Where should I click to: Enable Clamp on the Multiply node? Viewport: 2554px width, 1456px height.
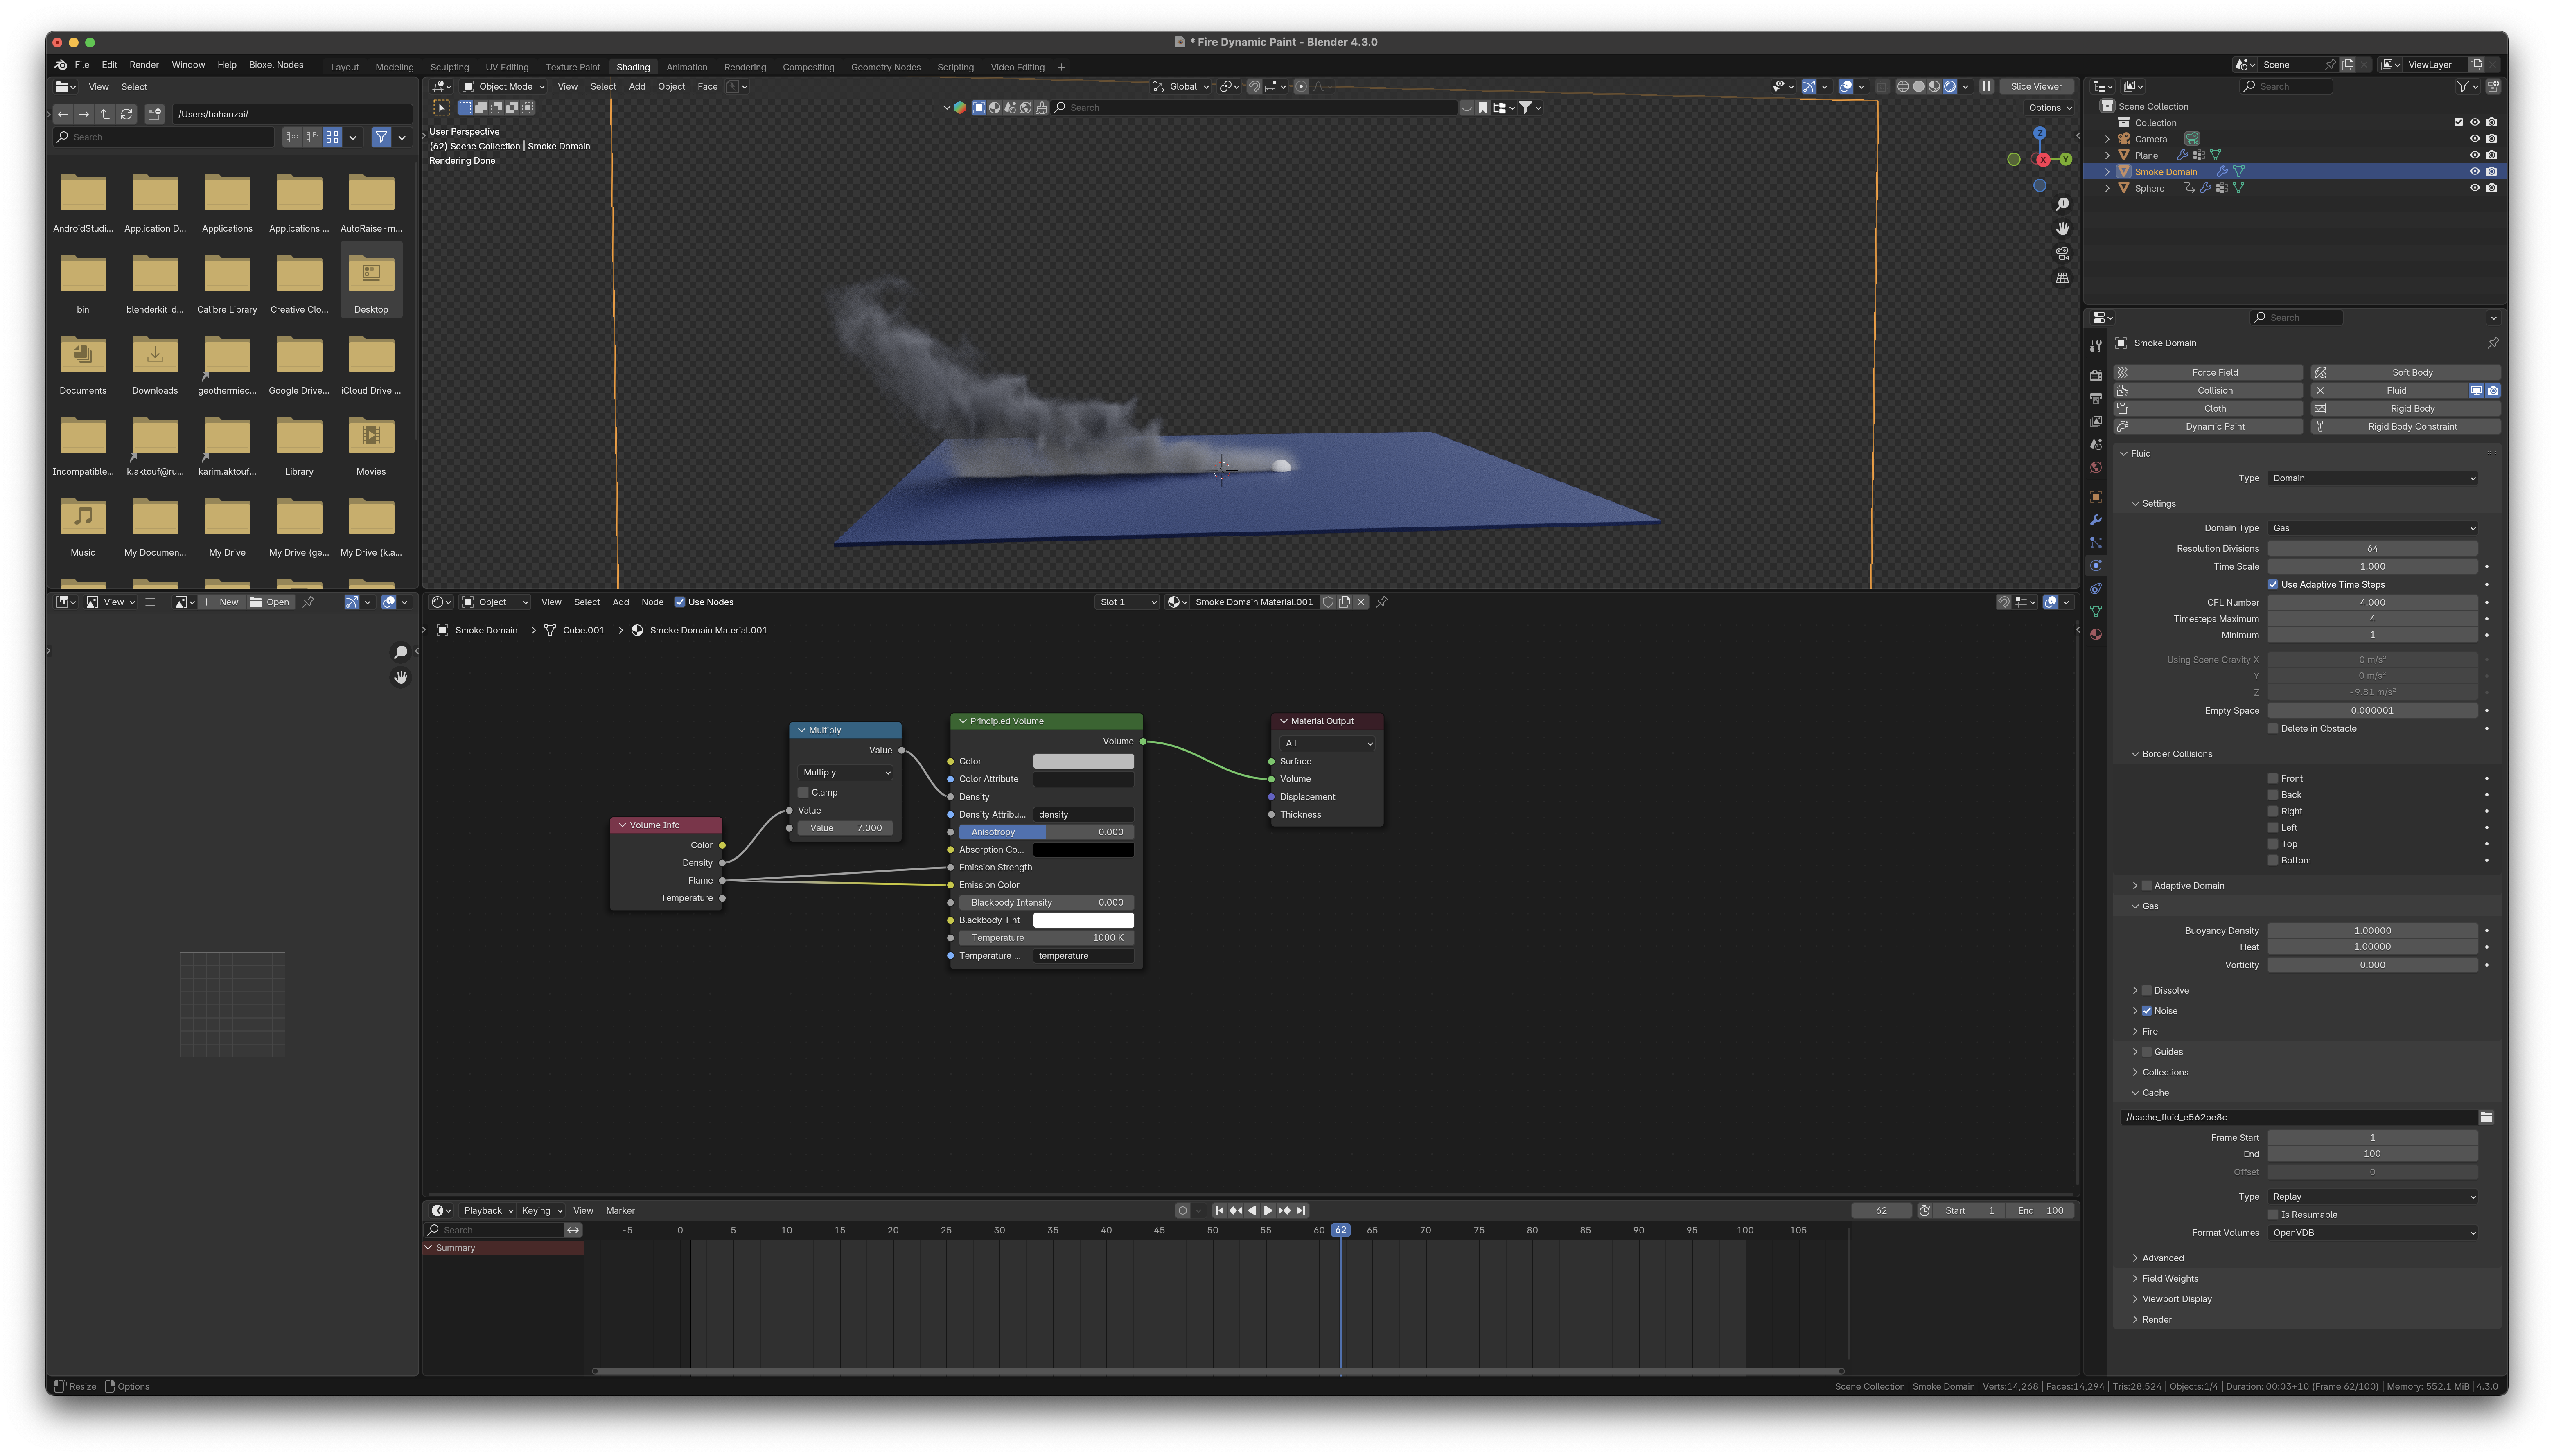pos(803,792)
